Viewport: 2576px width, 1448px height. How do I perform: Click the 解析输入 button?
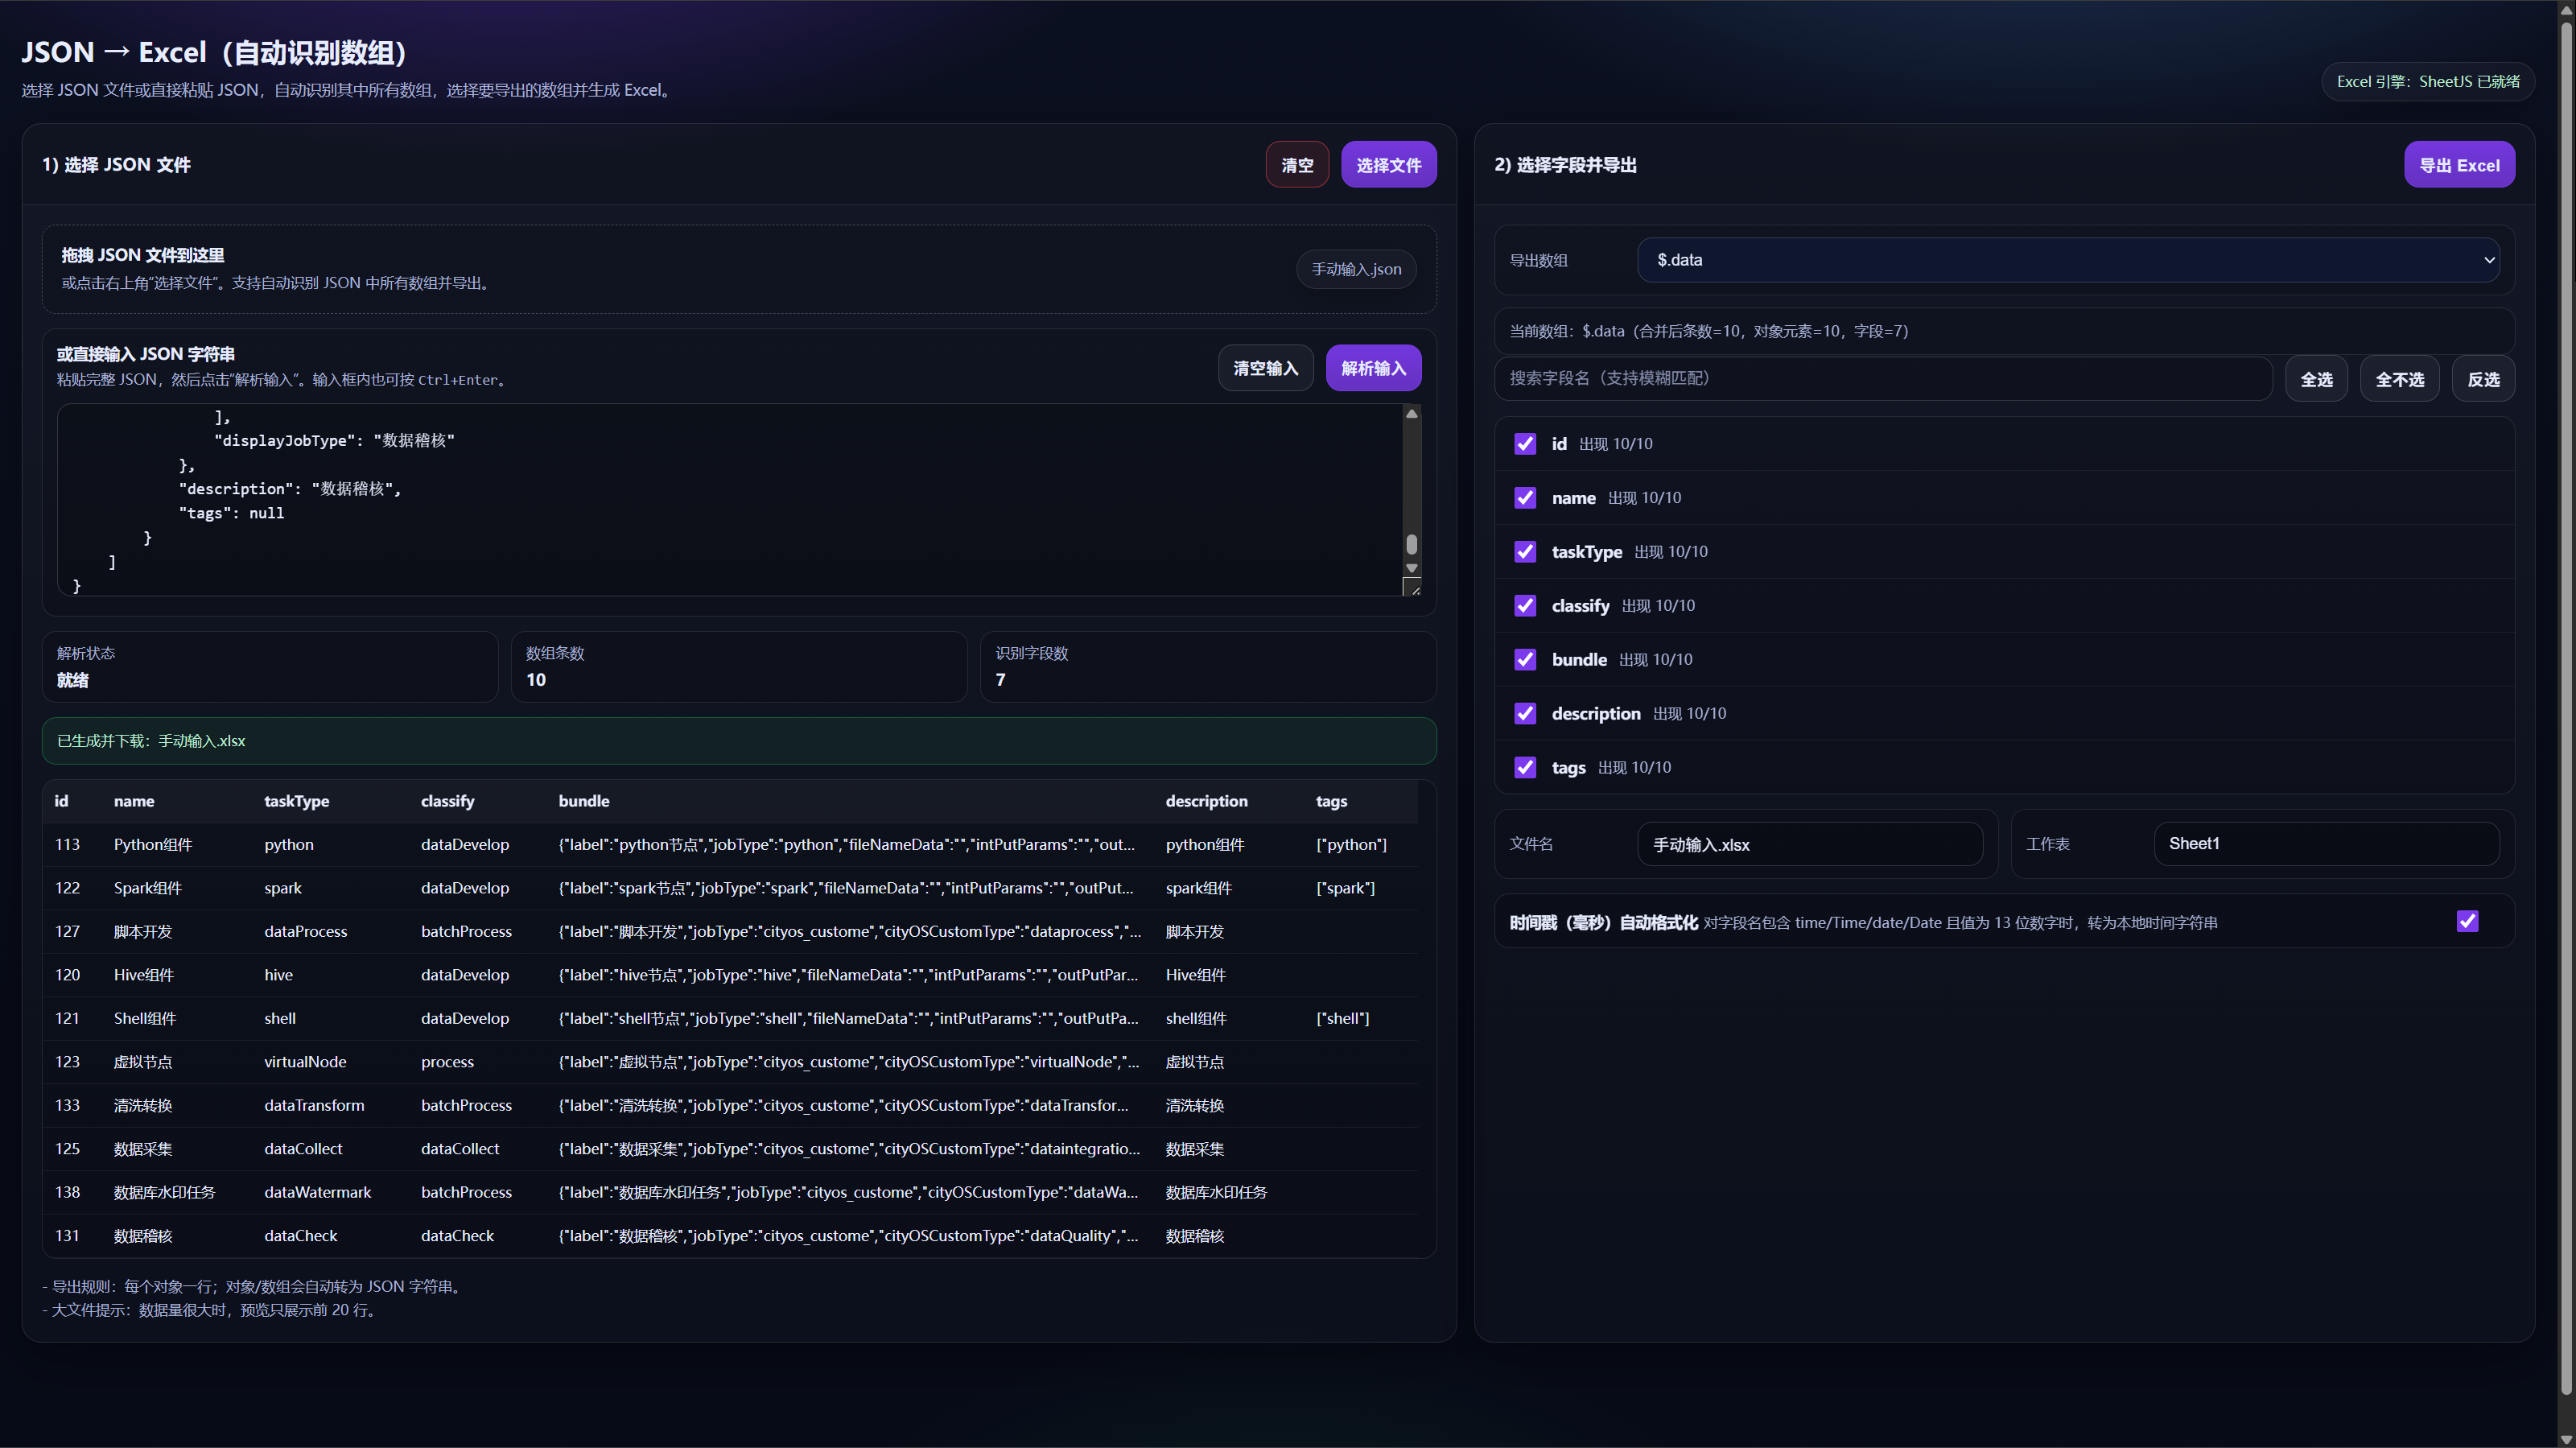1373,368
